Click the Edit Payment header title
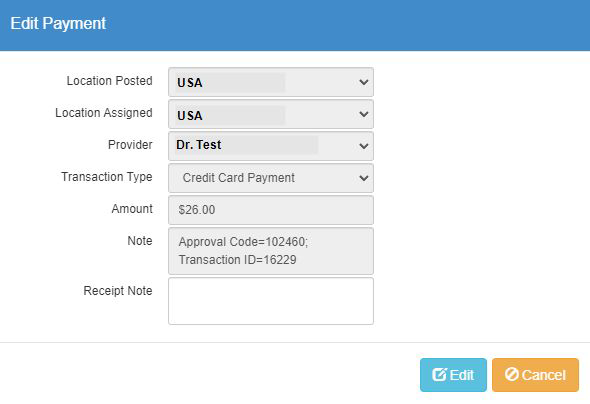This screenshot has height=404, width=590. click(58, 23)
